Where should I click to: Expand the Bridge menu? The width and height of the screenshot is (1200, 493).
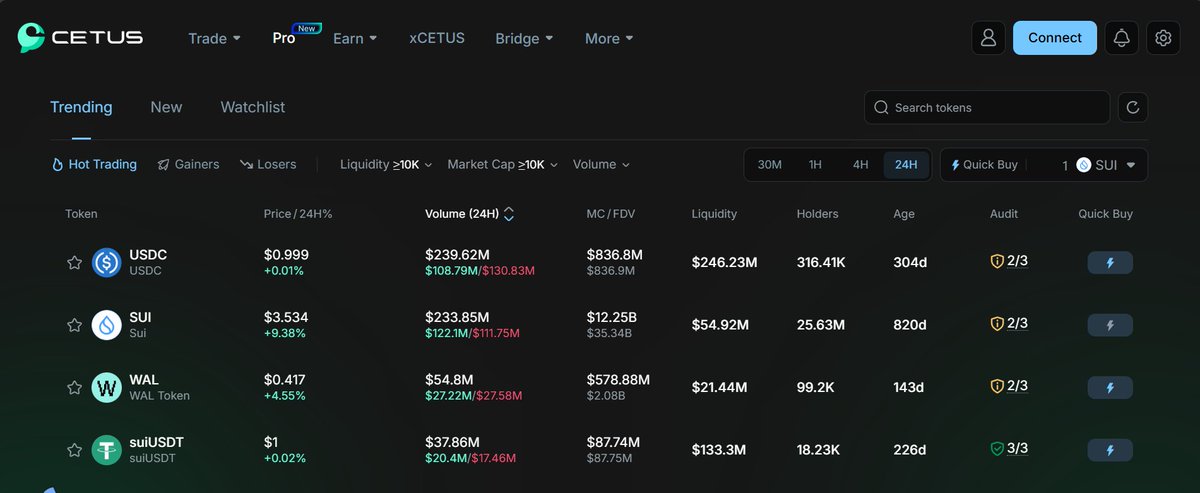click(x=524, y=38)
